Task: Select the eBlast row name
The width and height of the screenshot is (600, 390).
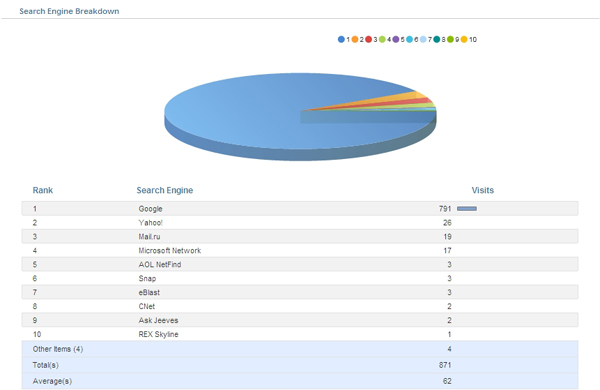Action: coord(149,292)
